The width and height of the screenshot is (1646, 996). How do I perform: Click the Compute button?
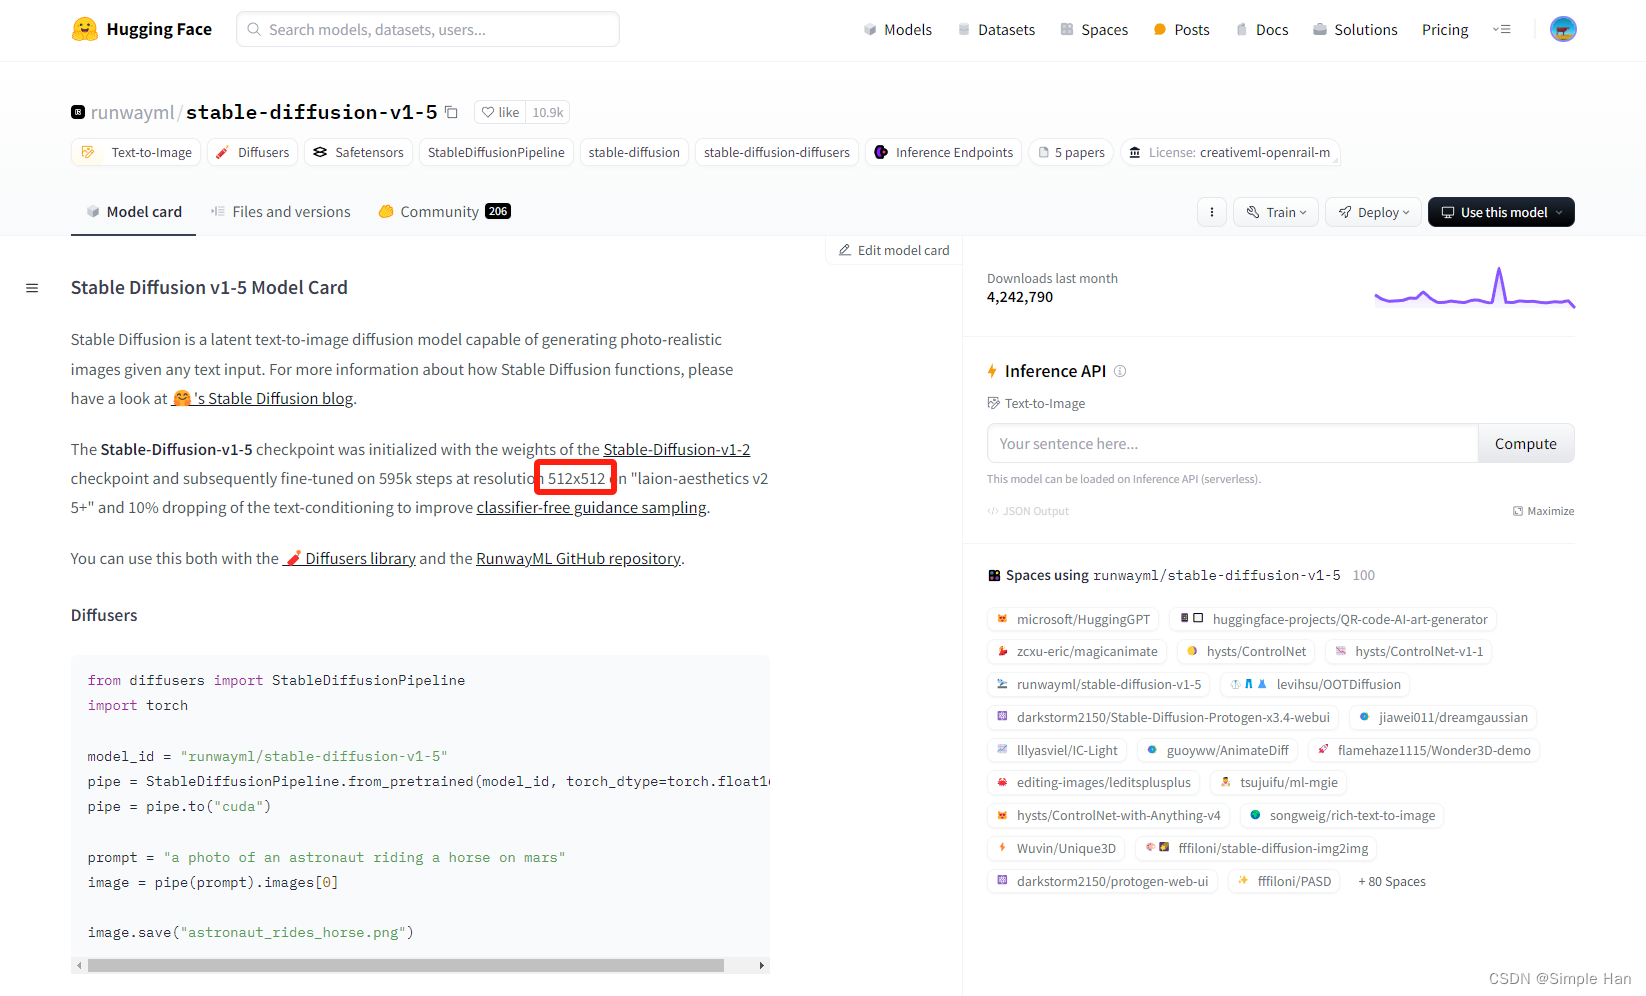tap(1526, 444)
